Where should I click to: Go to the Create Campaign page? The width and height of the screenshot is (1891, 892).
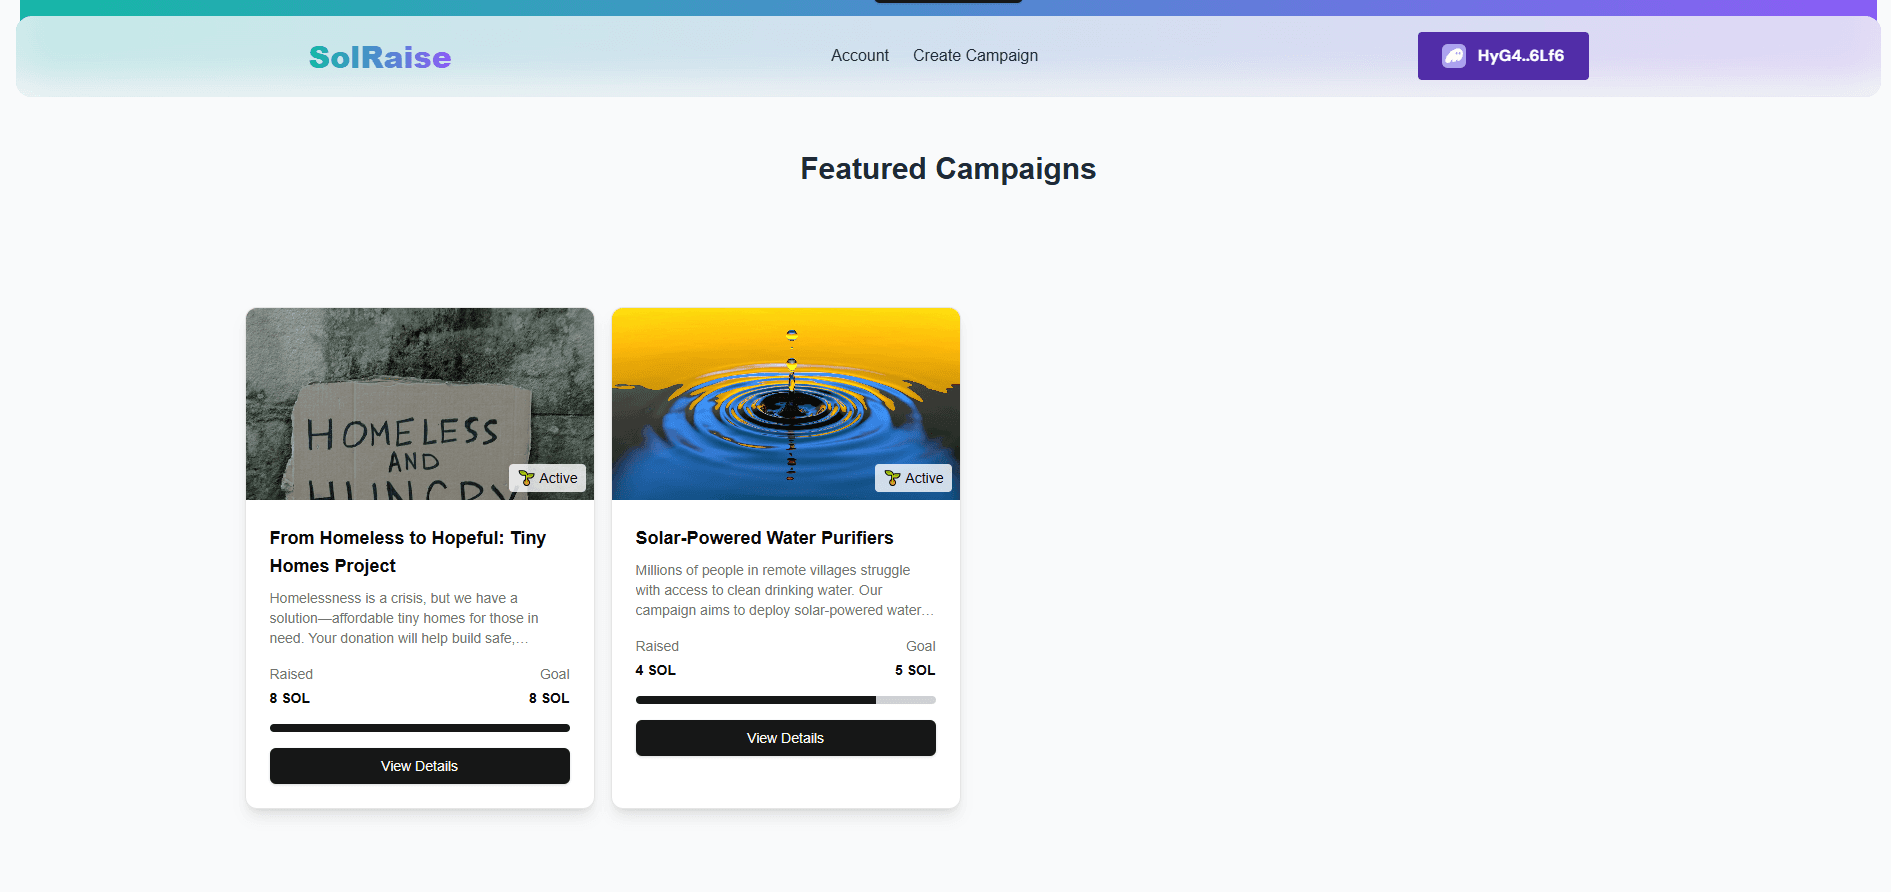tap(975, 56)
